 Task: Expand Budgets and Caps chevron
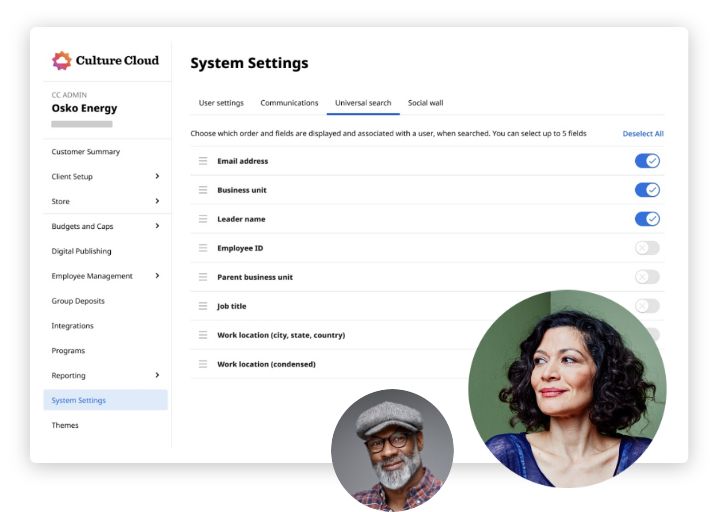point(157,226)
